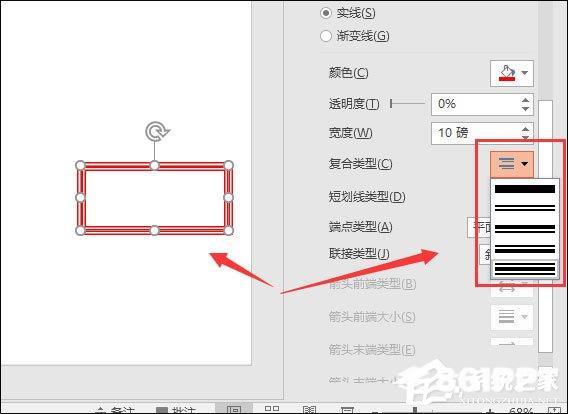Click the rotation handle above the rectangle
The height and width of the screenshot is (414, 568).
(156, 131)
